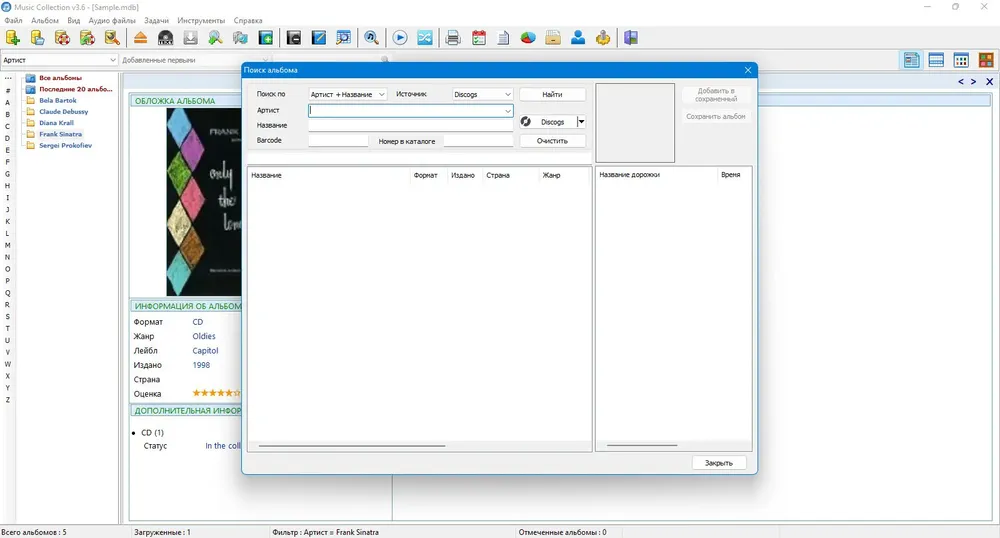Viewport: 1000px width, 538px height.
Task: Toggle the details panel view icon
Action: pos(911,61)
